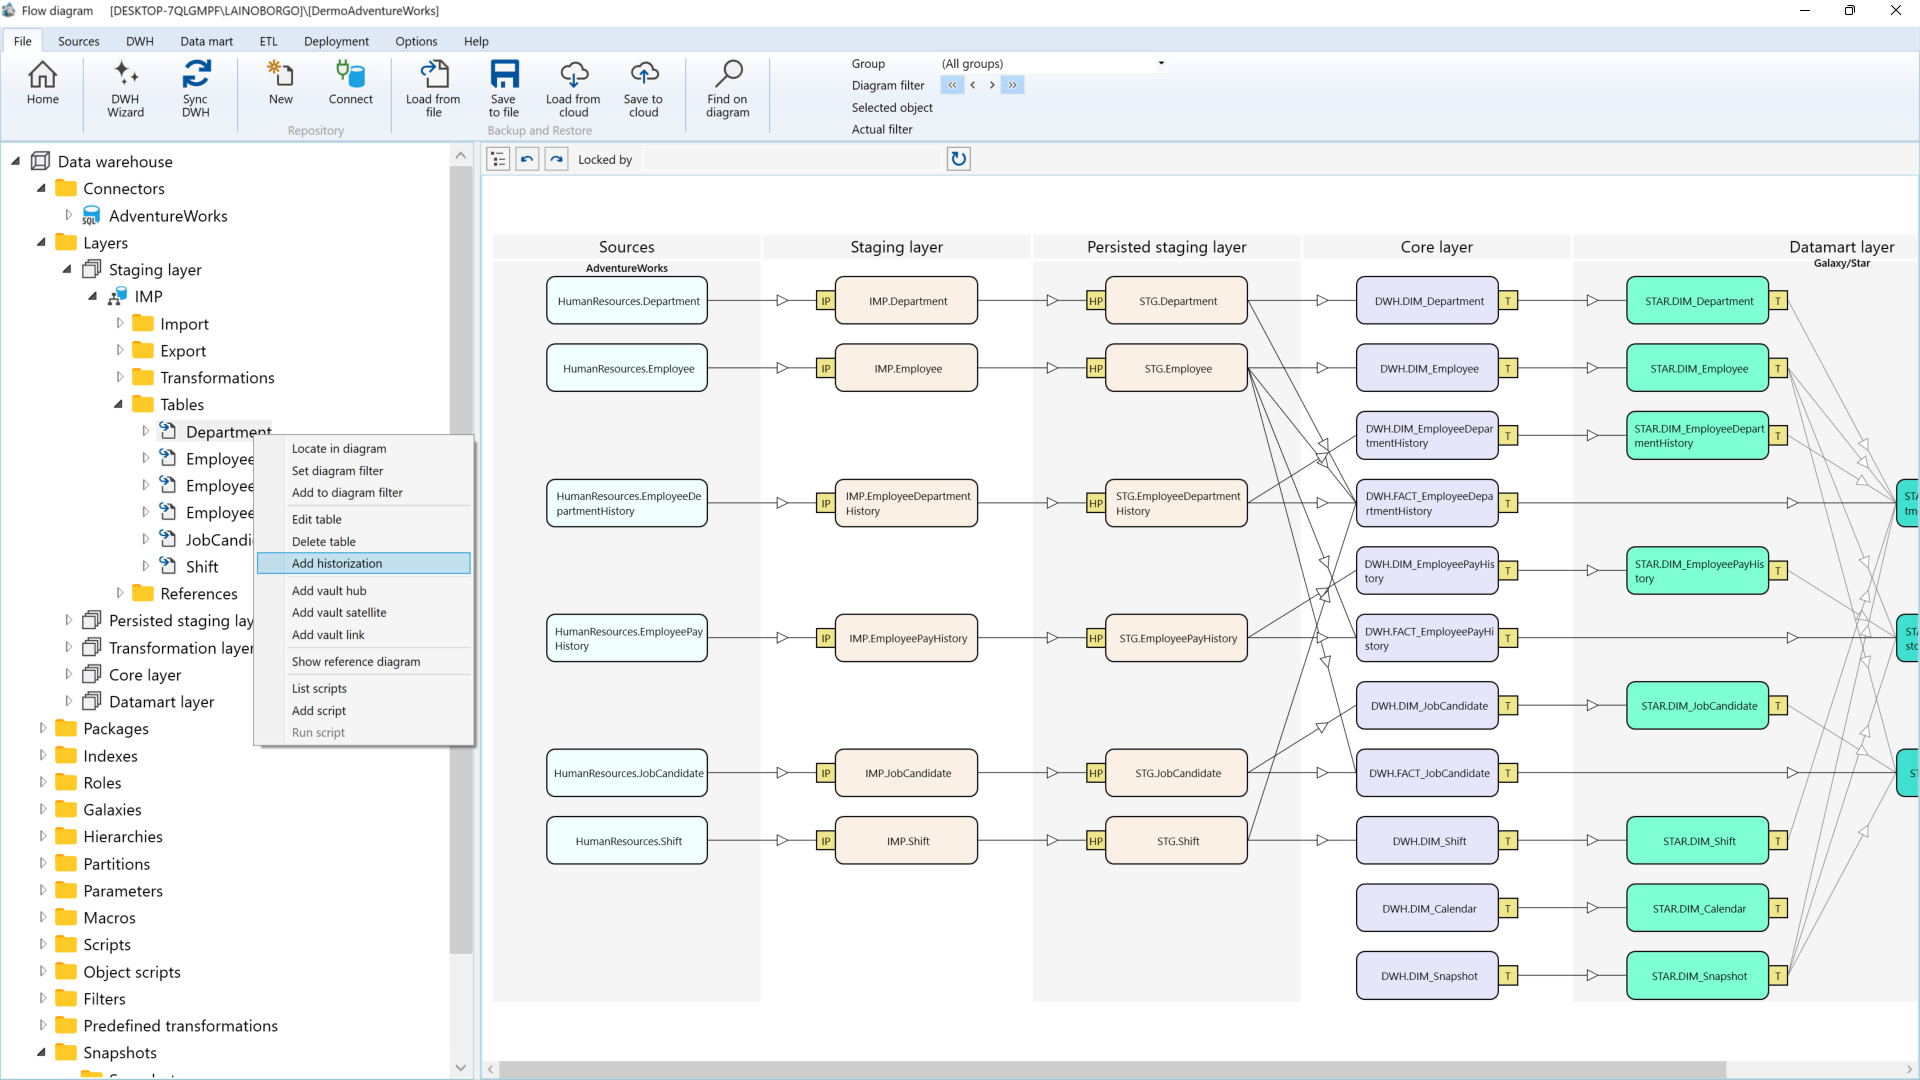Choose Add vault satellite
1920x1080 pixels.
coord(364,613)
